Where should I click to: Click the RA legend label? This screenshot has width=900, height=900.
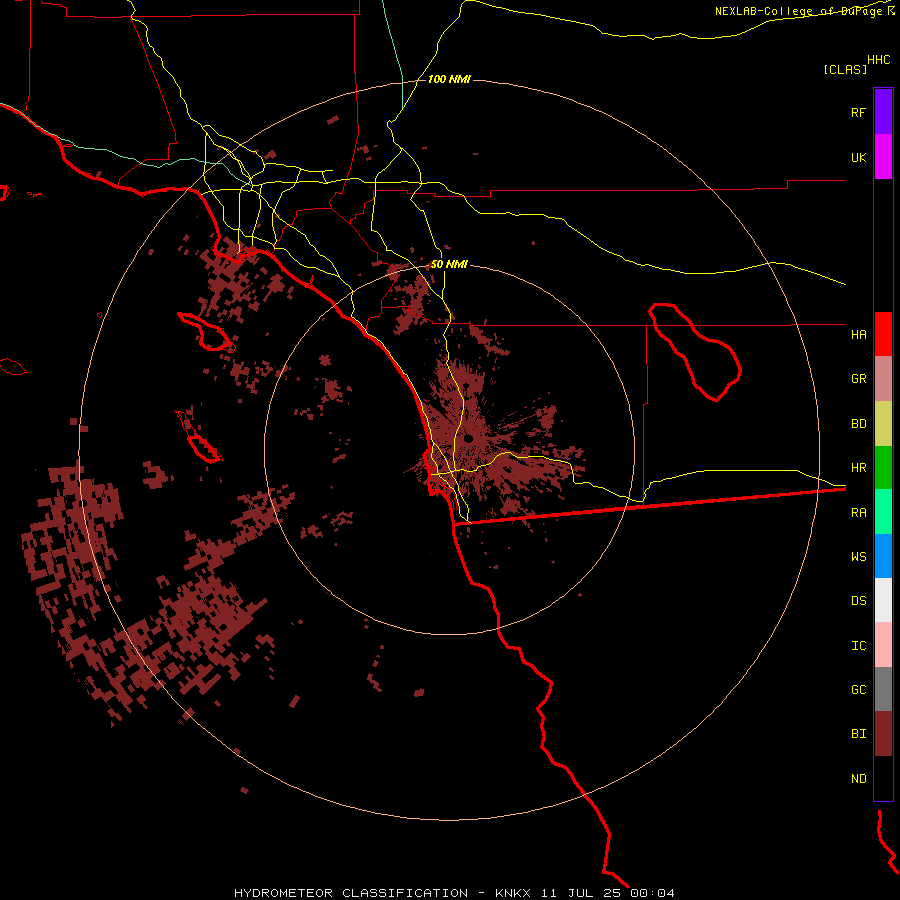click(x=858, y=512)
